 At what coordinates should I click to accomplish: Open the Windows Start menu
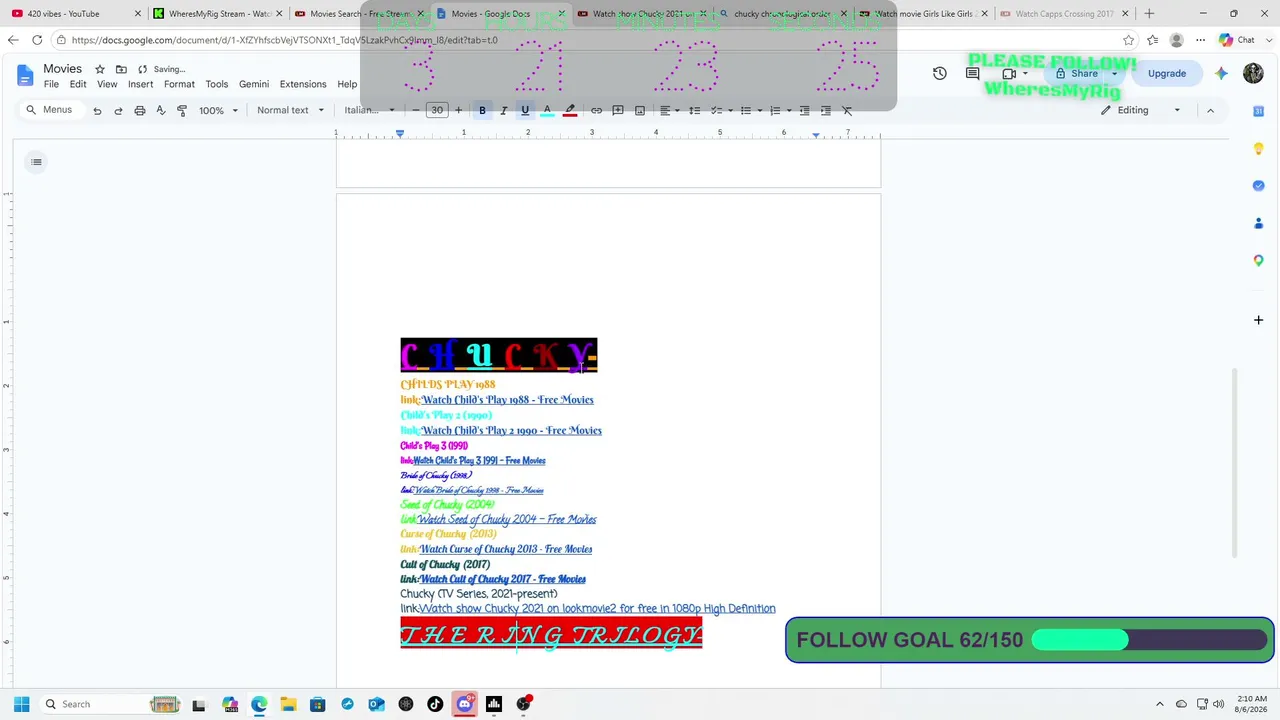tap(21, 704)
